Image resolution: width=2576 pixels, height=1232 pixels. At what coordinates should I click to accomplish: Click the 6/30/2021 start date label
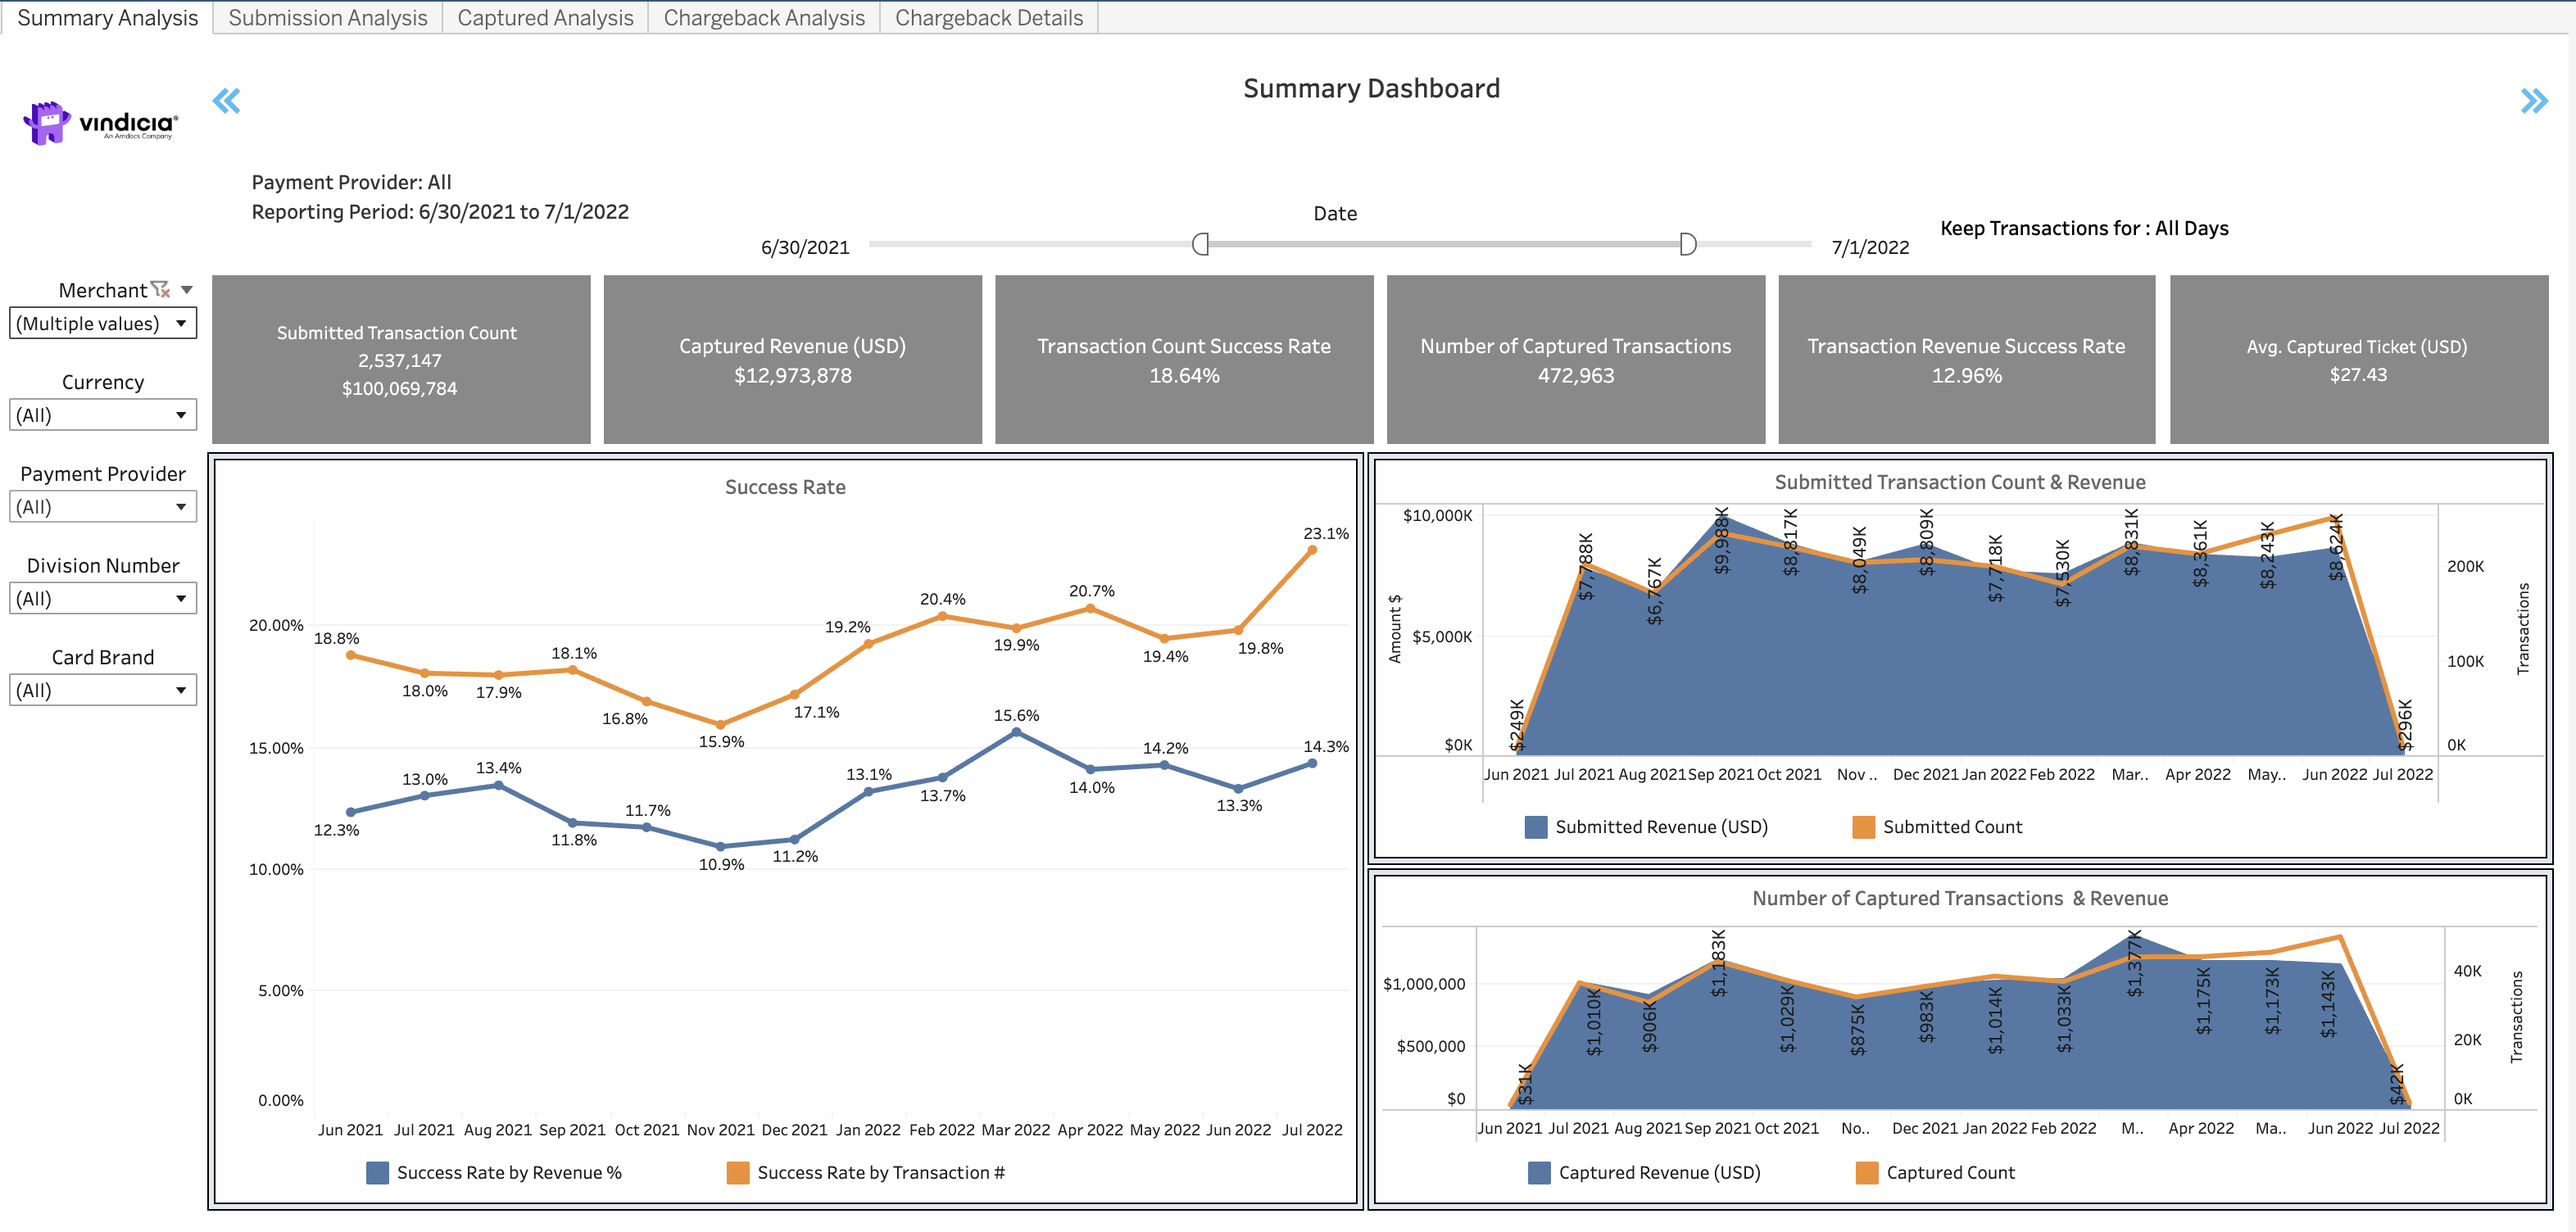pos(805,247)
